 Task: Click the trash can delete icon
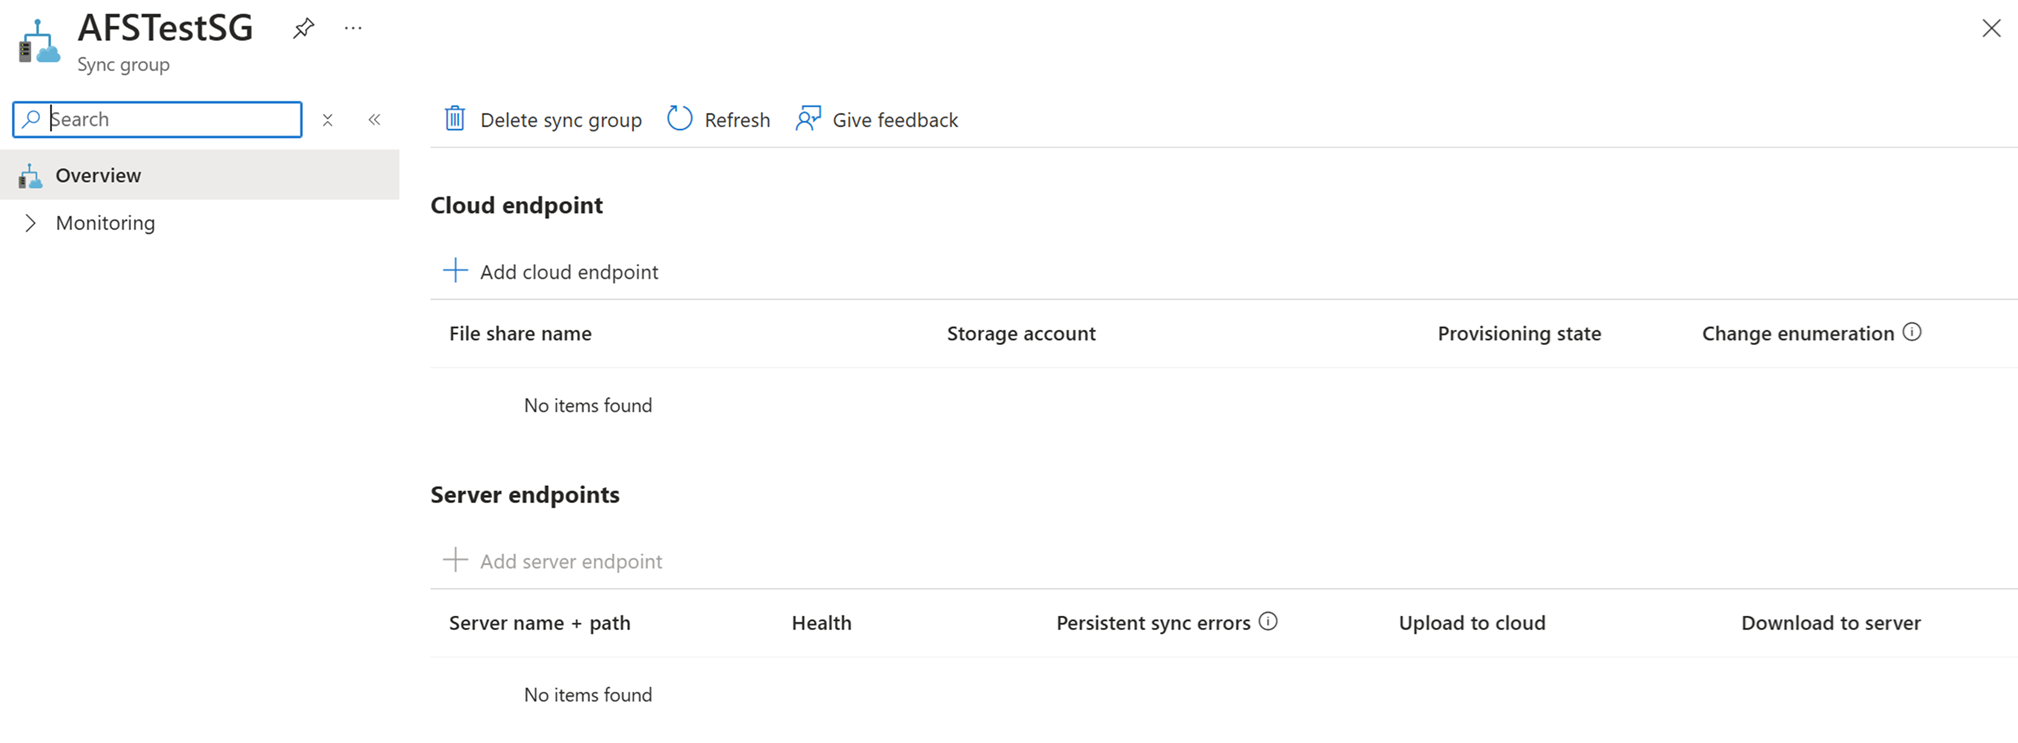455,119
